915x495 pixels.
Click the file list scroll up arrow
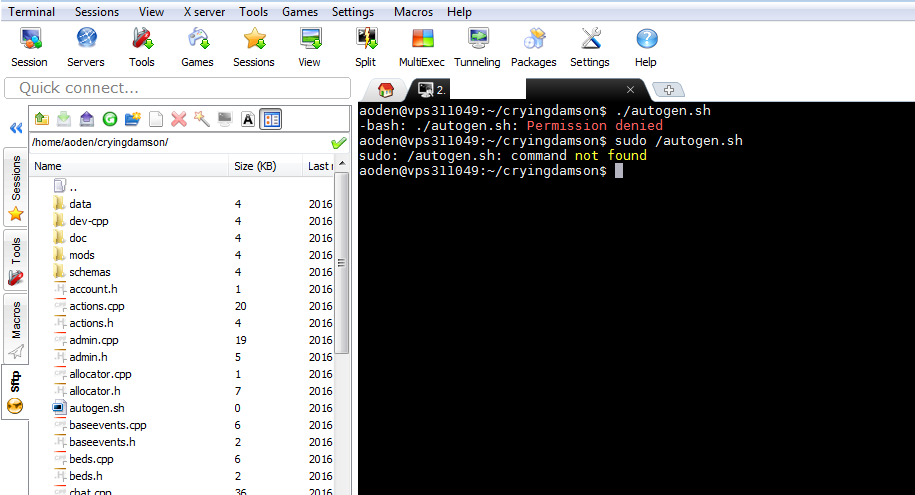point(343,163)
